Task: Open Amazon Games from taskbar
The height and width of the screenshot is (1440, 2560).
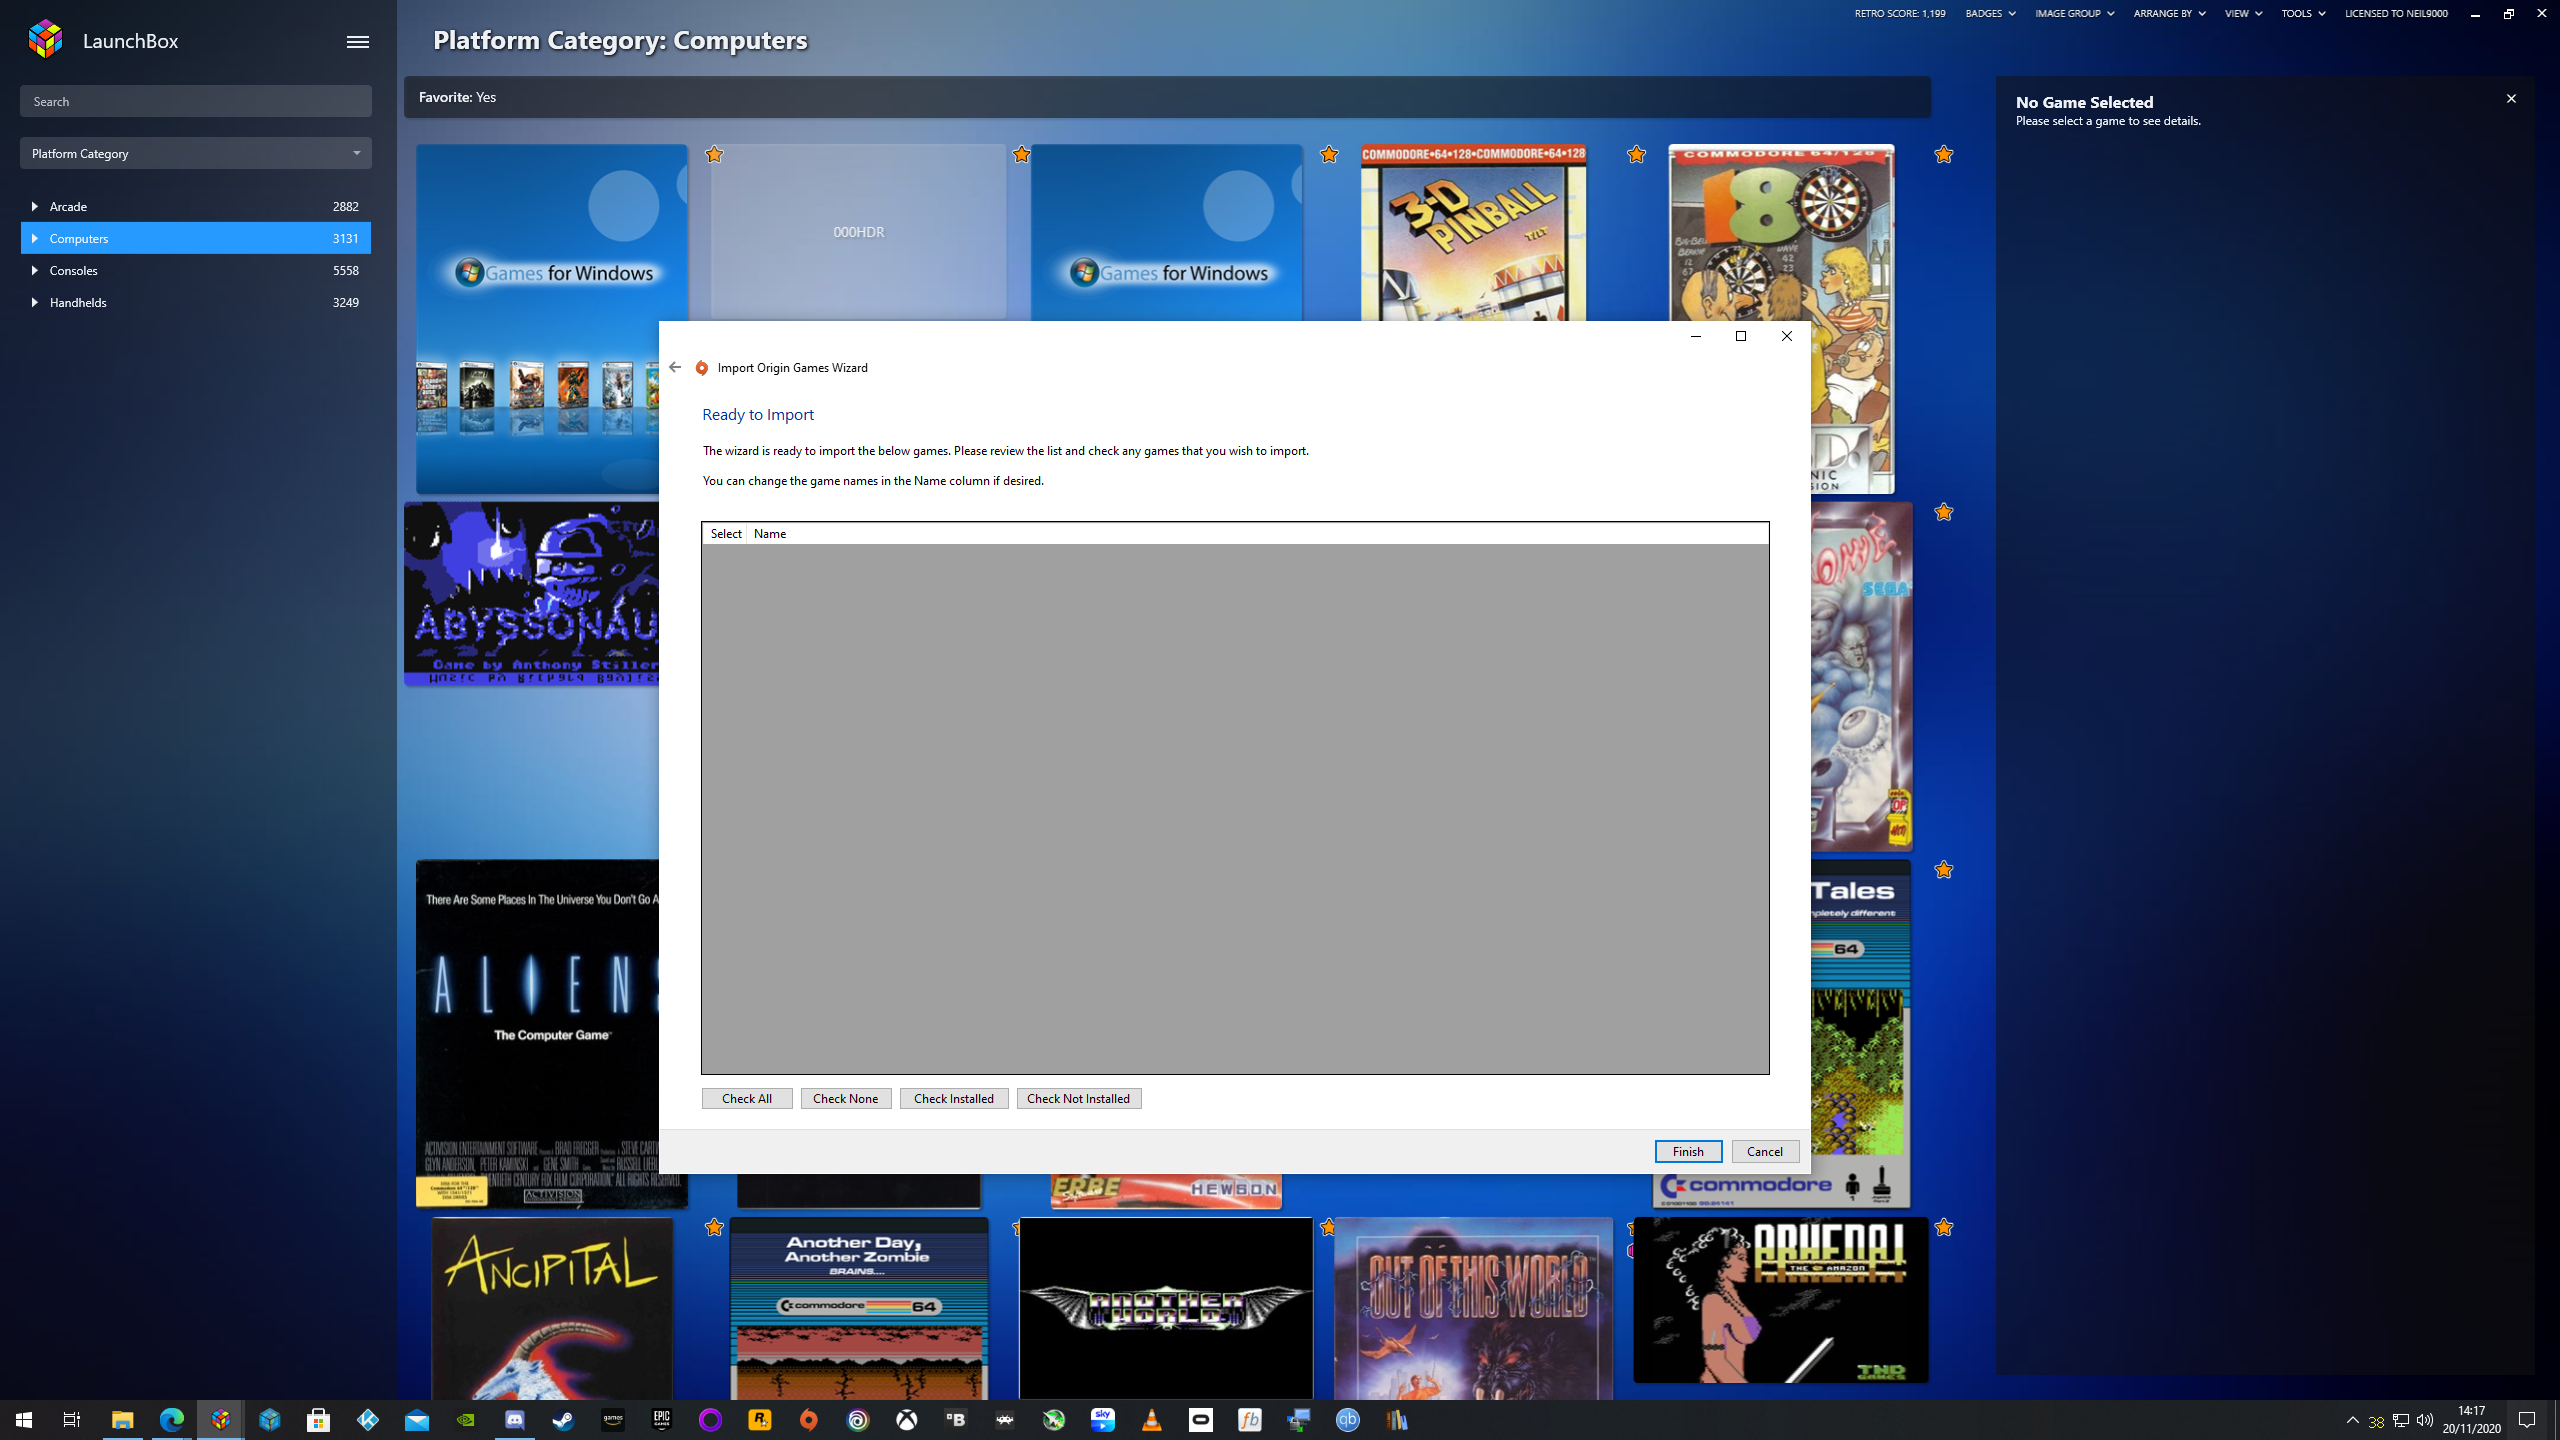Action: click(x=613, y=1419)
